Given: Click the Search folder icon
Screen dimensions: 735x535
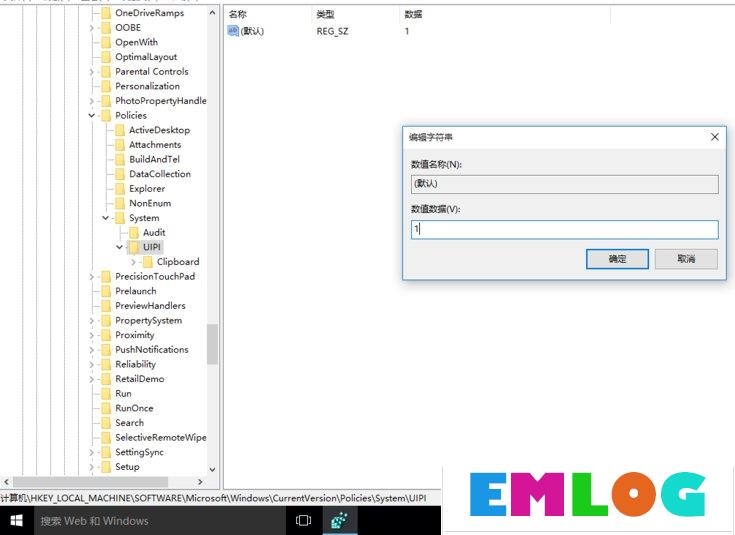Looking at the screenshot, I should (x=106, y=423).
